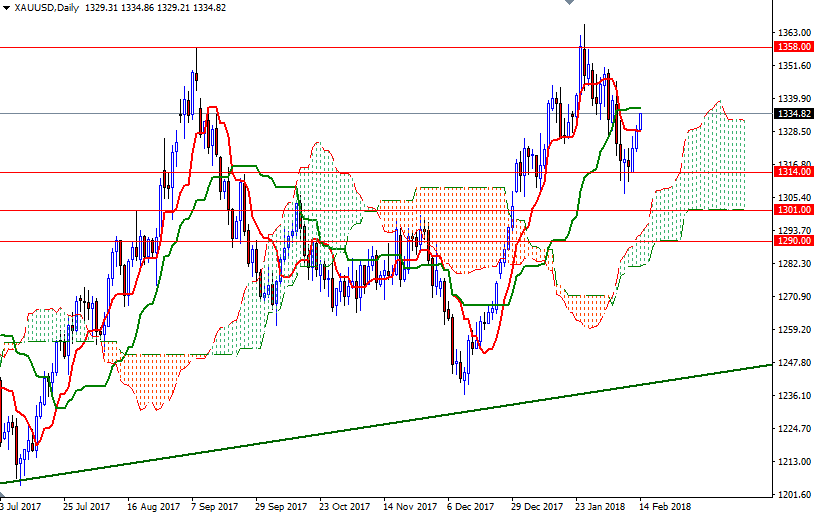Click the 1247.80 price scale label
Image resolution: width=814 pixels, height=514 pixels.
pyautogui.click(x=794, y=363)
